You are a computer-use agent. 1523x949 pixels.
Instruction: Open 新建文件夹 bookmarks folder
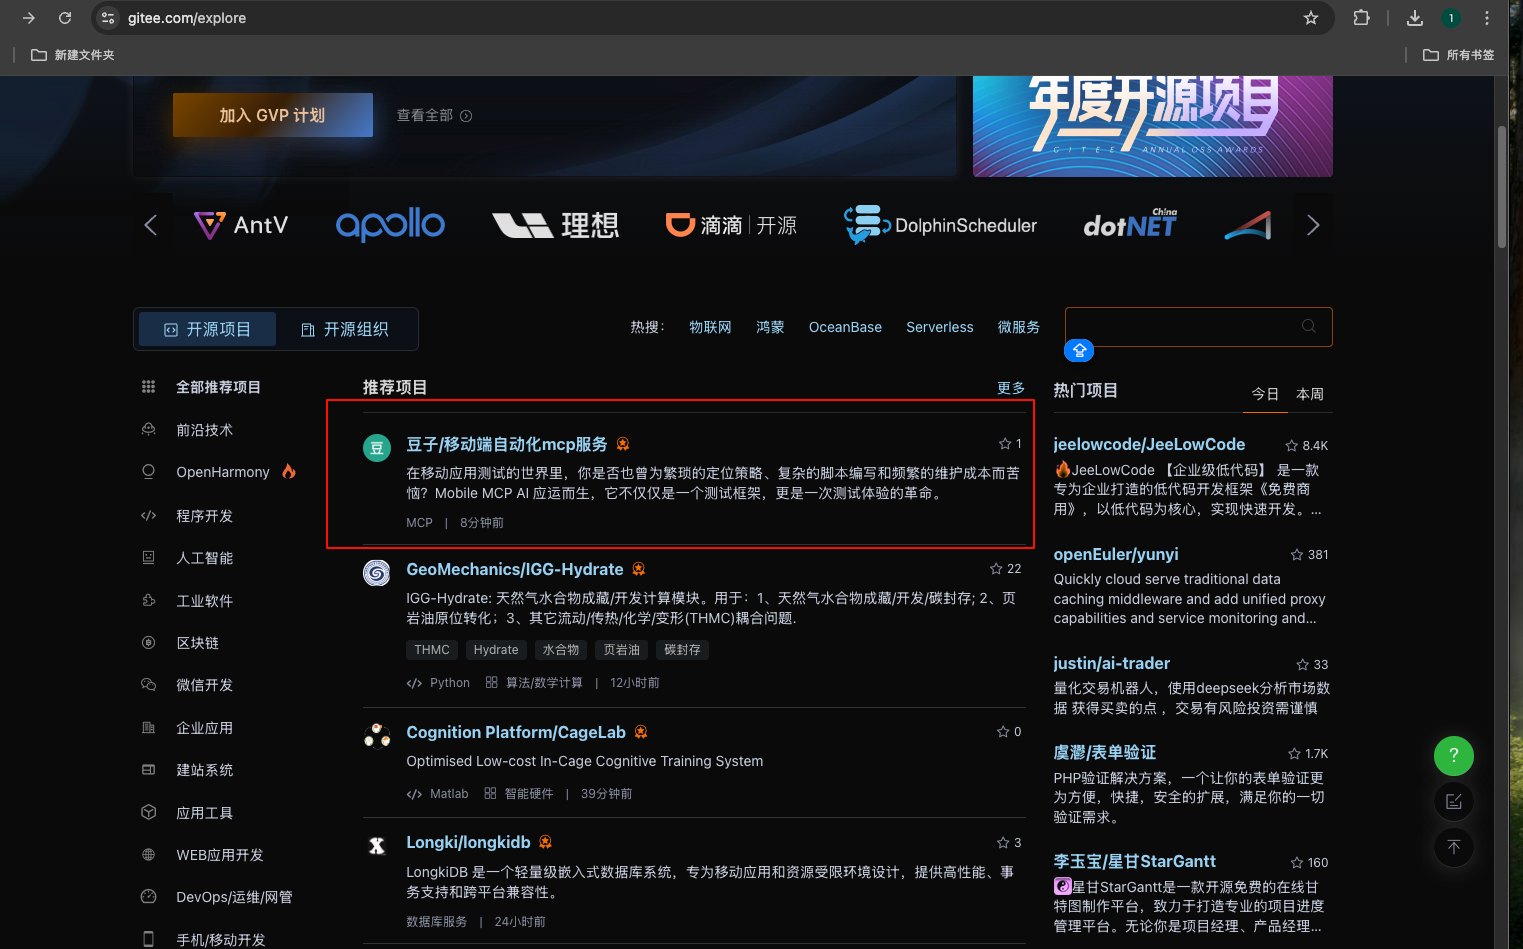73,55
